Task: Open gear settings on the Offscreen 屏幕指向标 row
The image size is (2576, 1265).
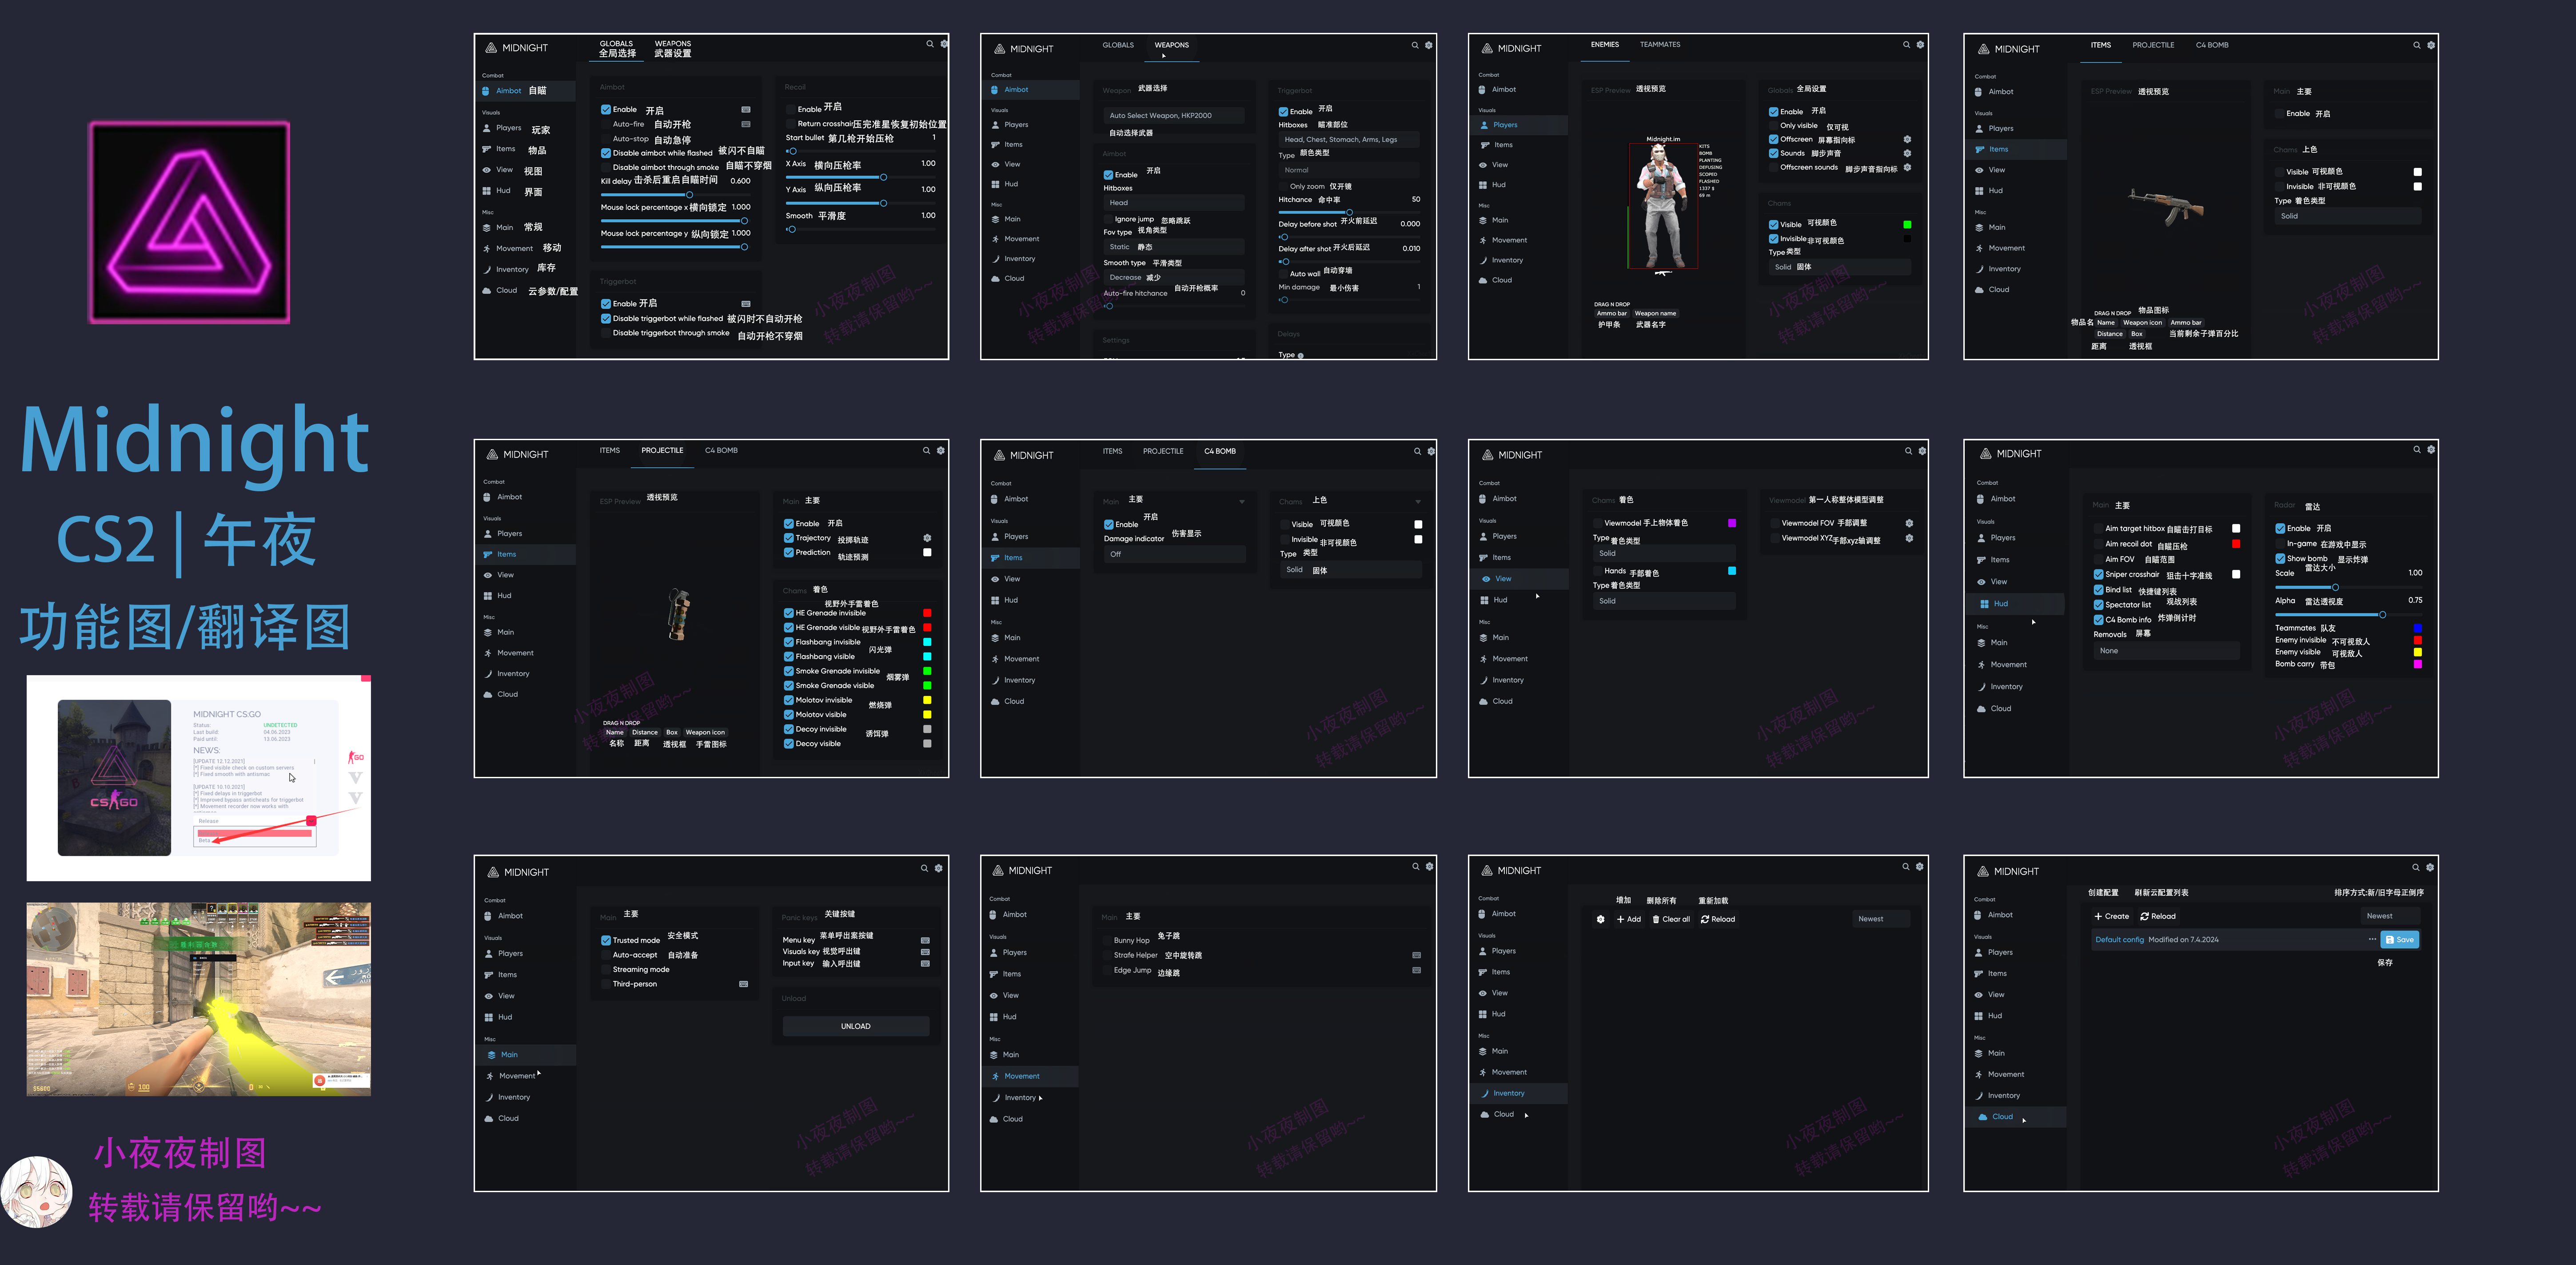Action: pyautogui.click(x=1907, y=139)
